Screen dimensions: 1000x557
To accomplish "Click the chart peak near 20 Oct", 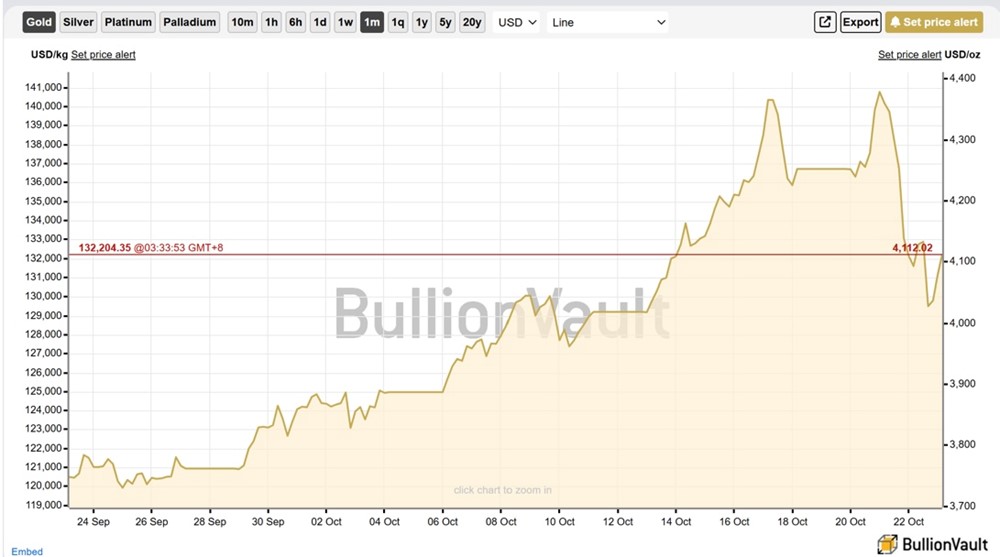I will [880, 93].
